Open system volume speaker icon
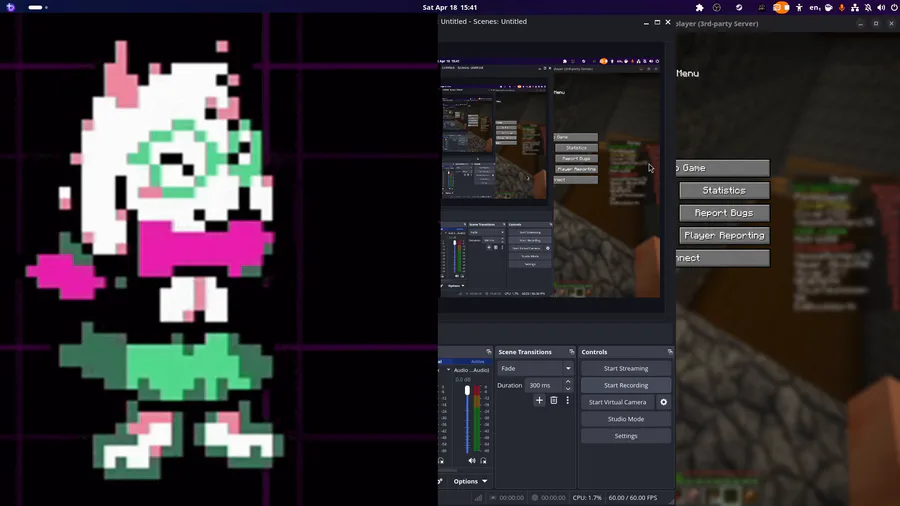The height and width of the screenshot is (506, 900). point(881,7)
